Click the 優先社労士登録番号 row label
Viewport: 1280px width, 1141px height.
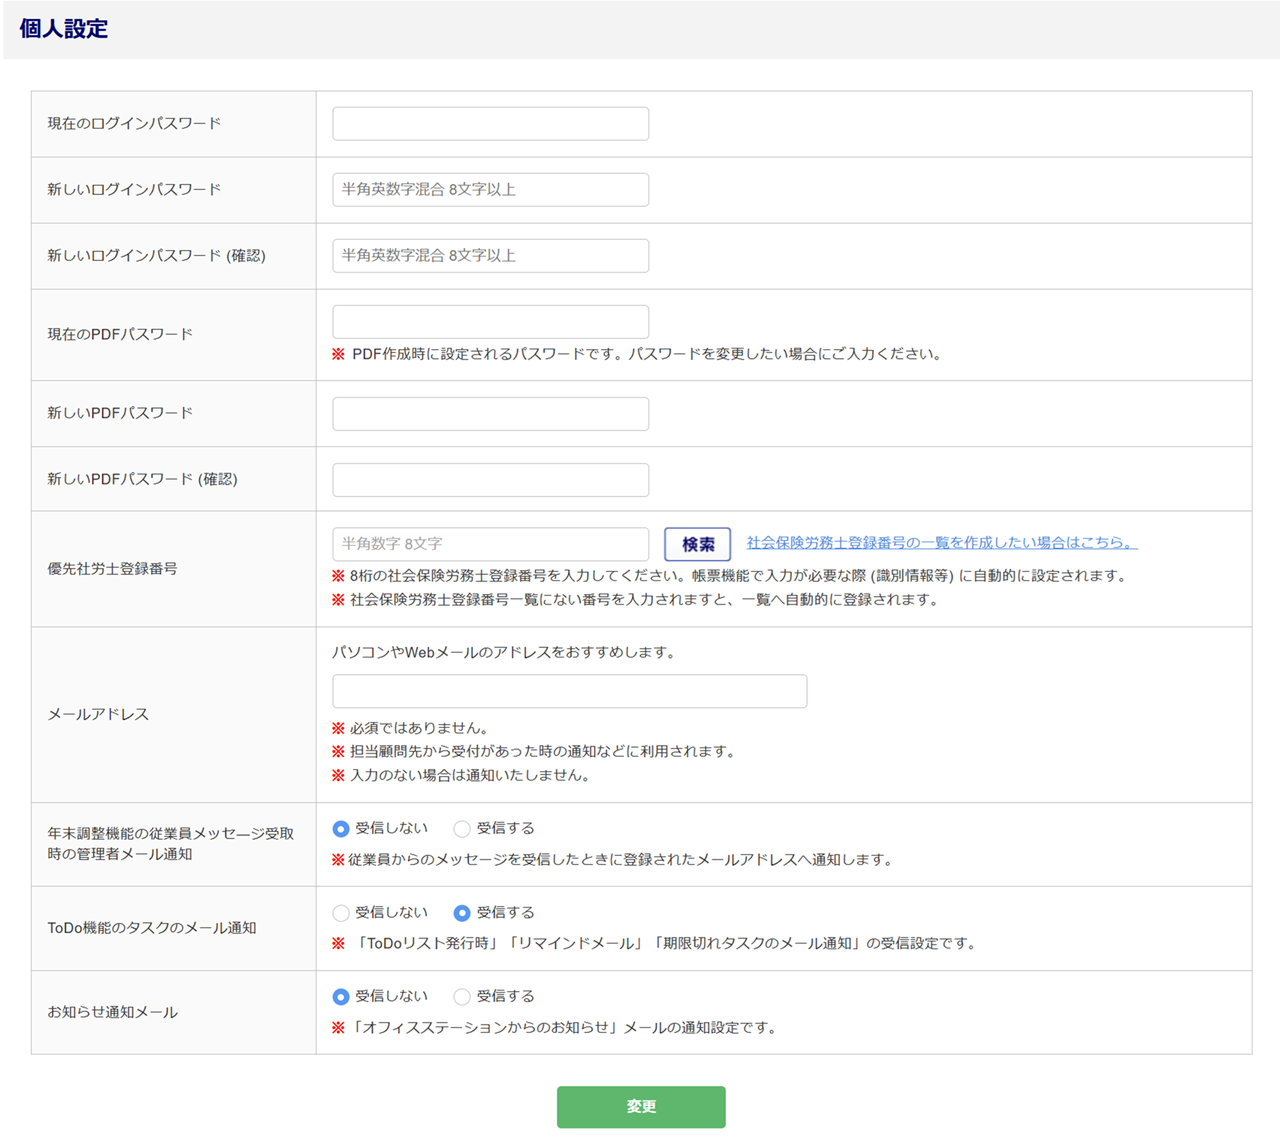click(113, 569)
